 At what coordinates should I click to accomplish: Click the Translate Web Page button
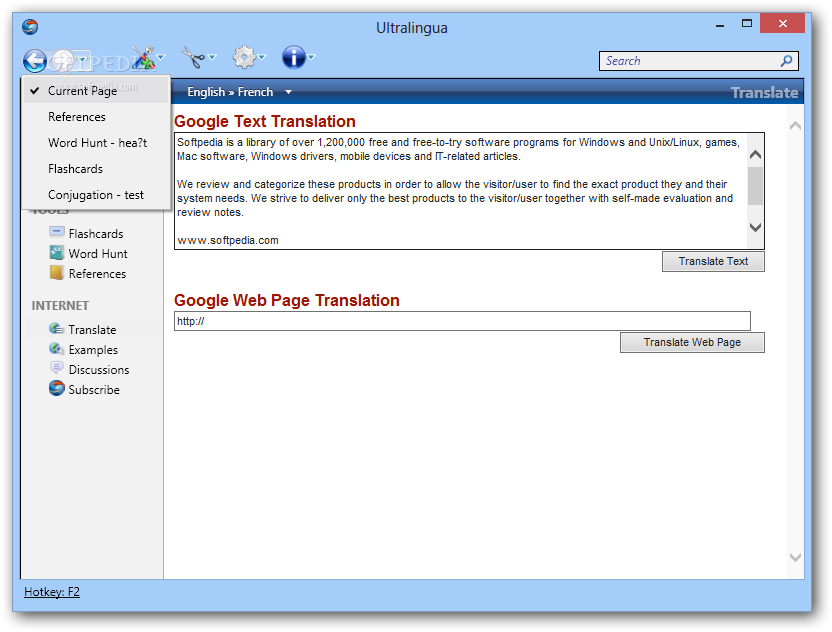[692, 342]
